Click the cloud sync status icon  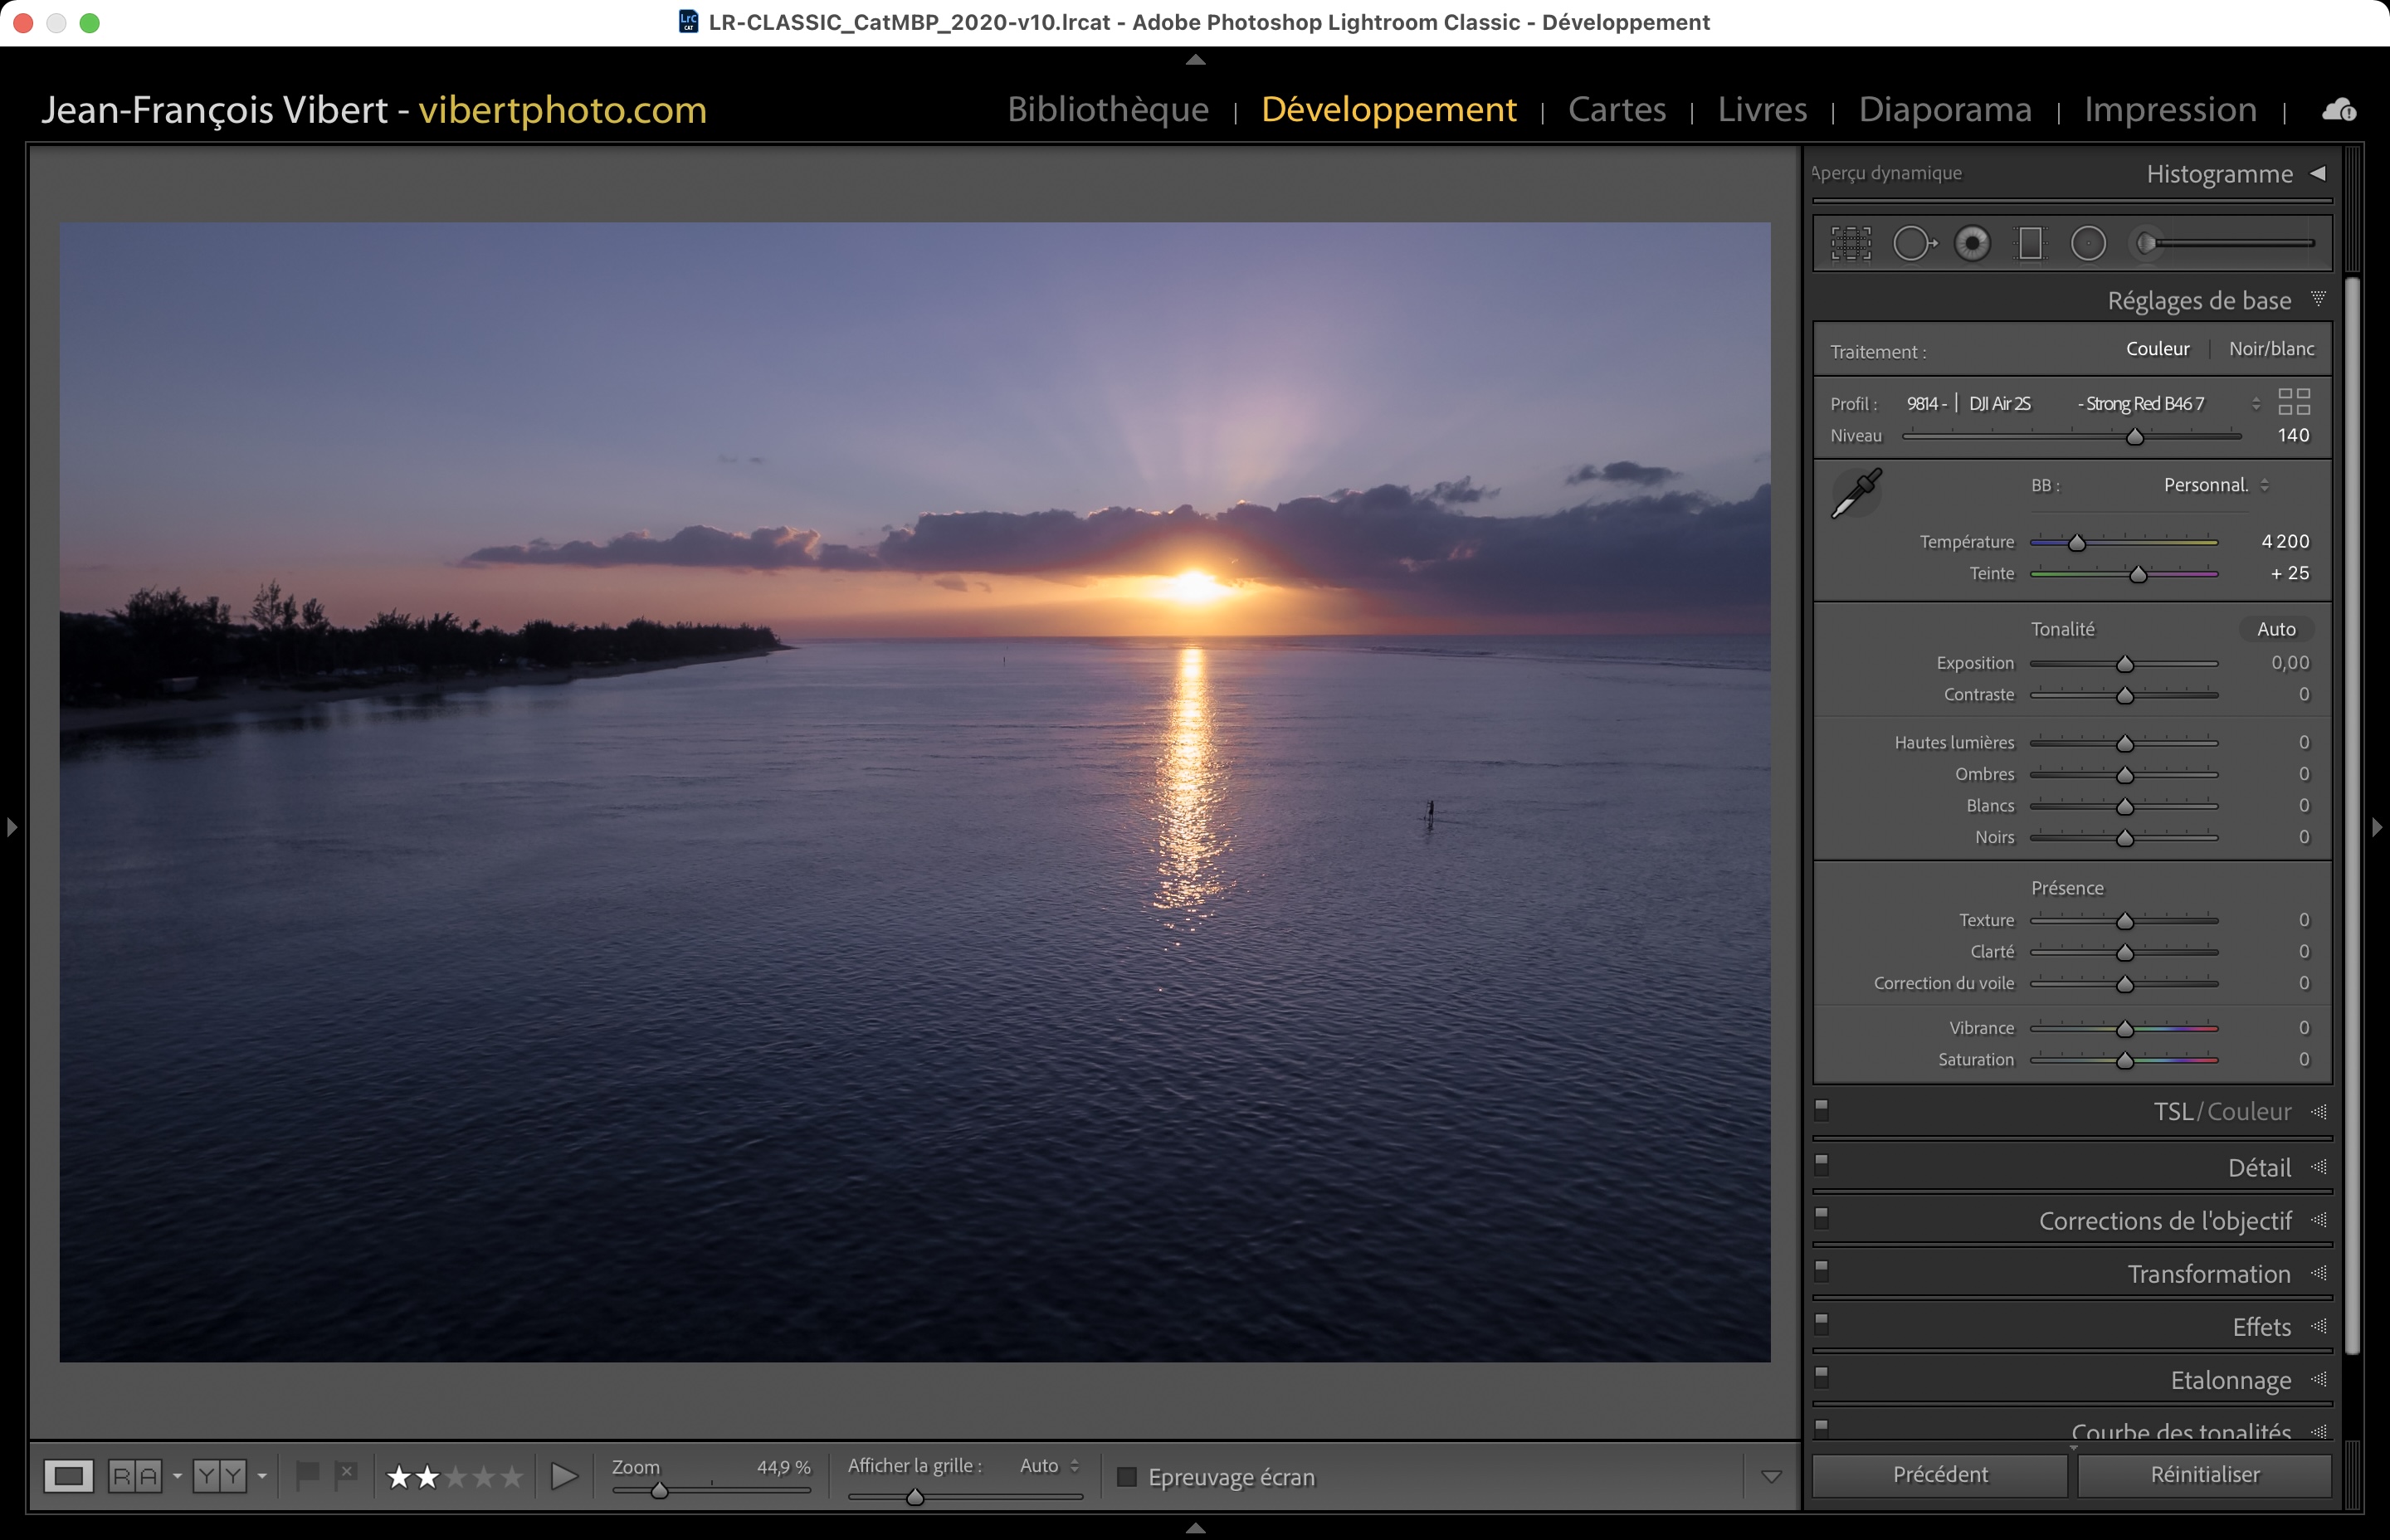2339,110
